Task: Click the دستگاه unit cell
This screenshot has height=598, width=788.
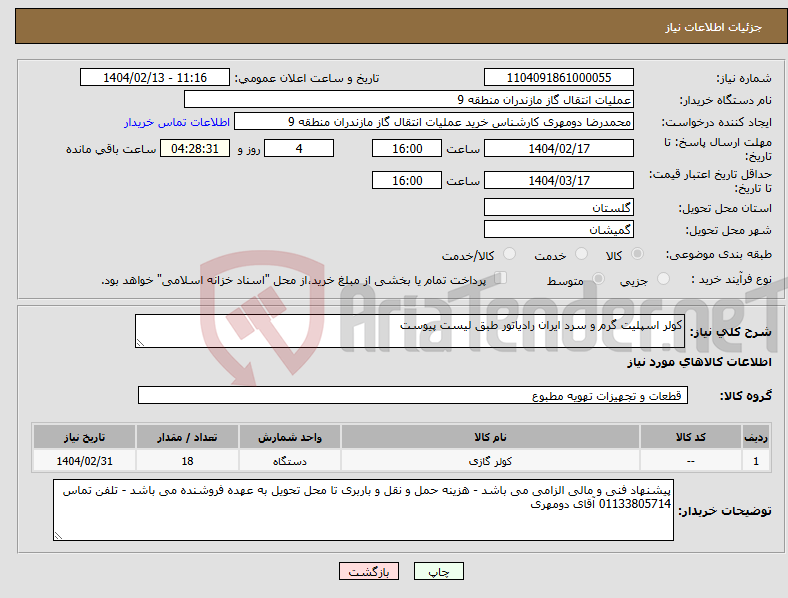Action: (x=290, y=461)
